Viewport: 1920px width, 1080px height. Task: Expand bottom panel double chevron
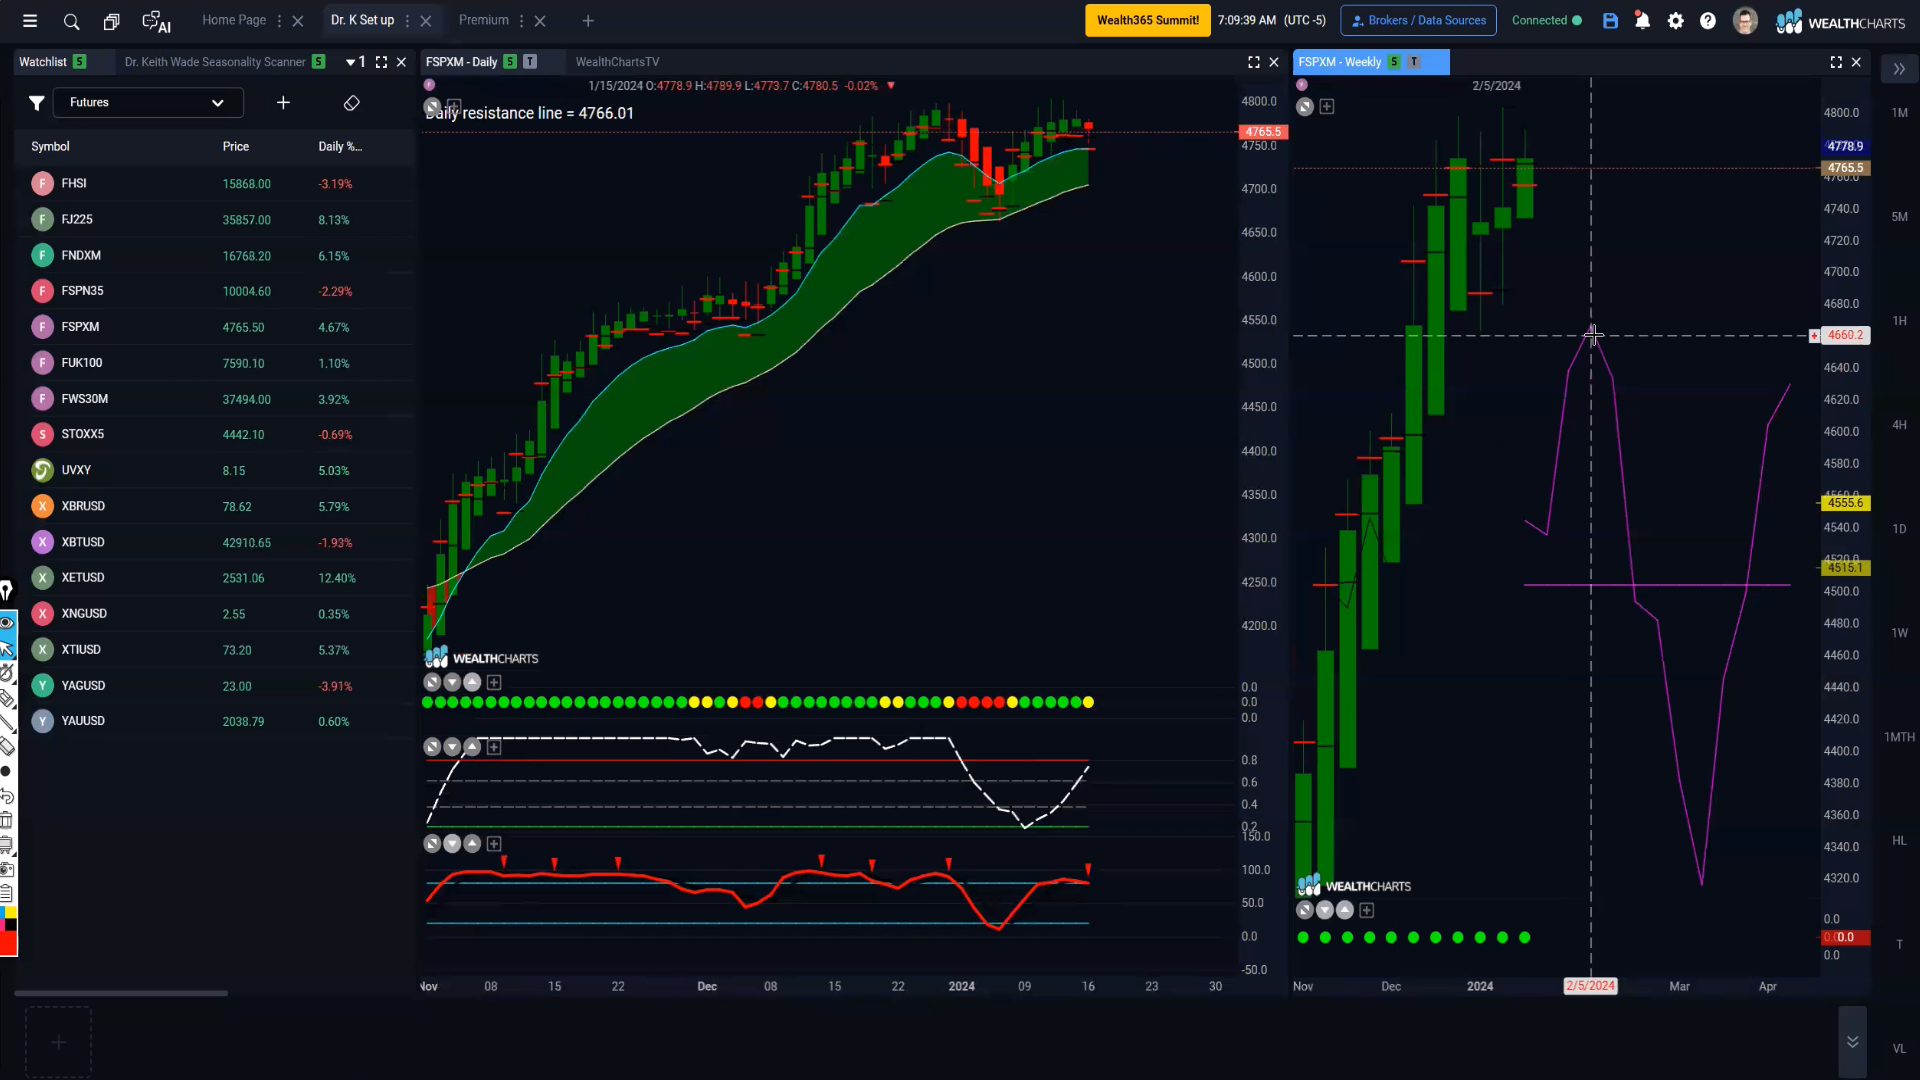pos(1852,1042)
